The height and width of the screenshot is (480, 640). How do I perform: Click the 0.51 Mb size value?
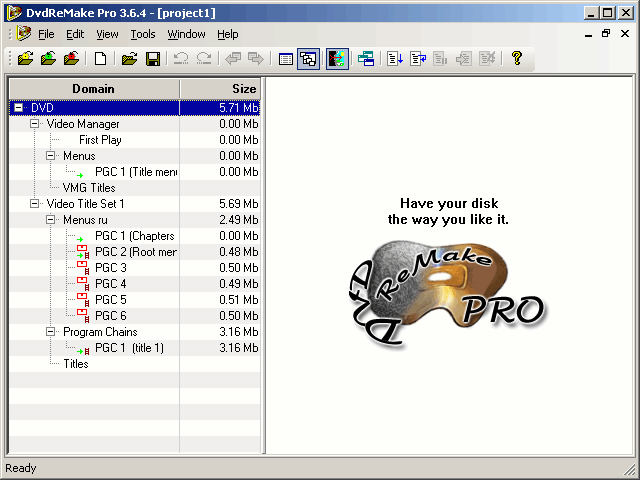point(239,300)
